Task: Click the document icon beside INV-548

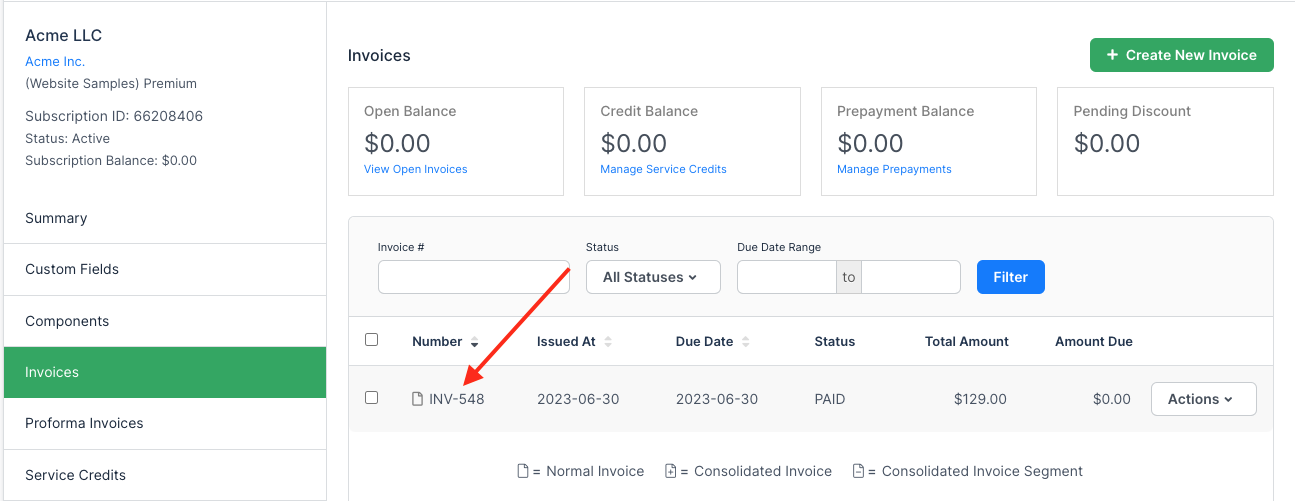Action: 417,399
